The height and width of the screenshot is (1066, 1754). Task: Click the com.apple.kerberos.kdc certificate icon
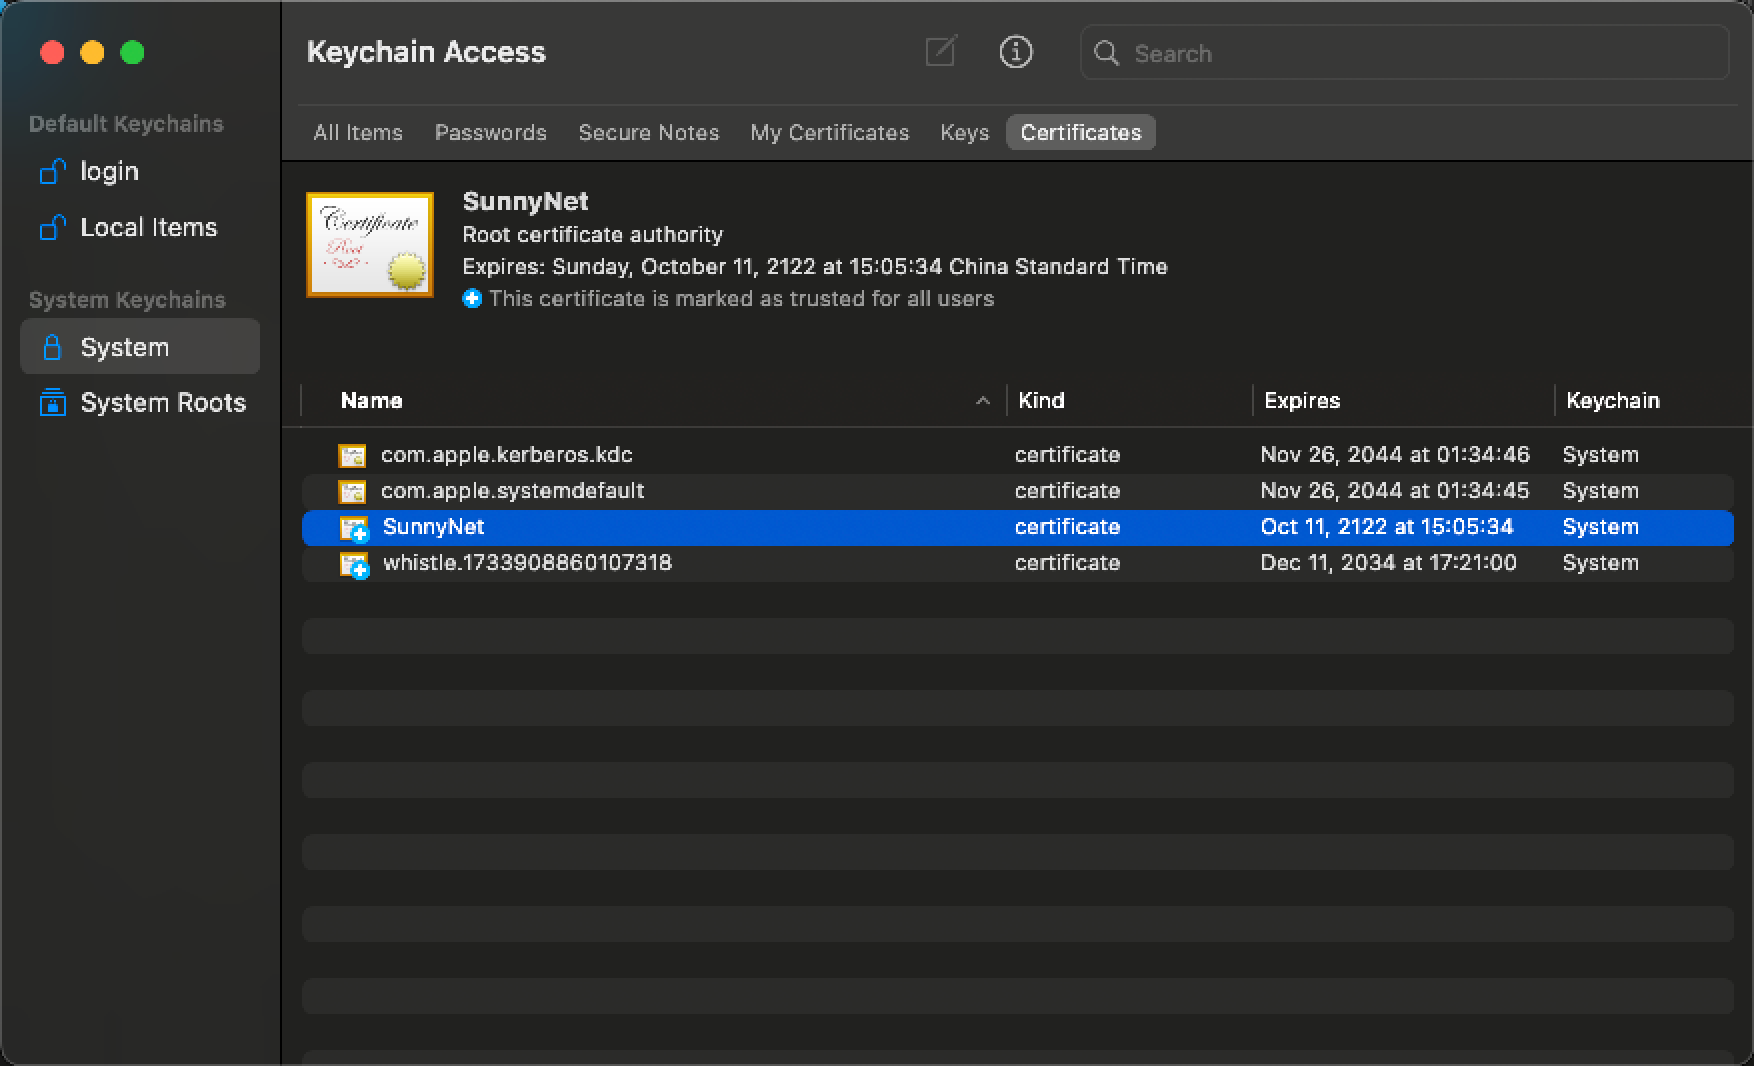[352, 456]
